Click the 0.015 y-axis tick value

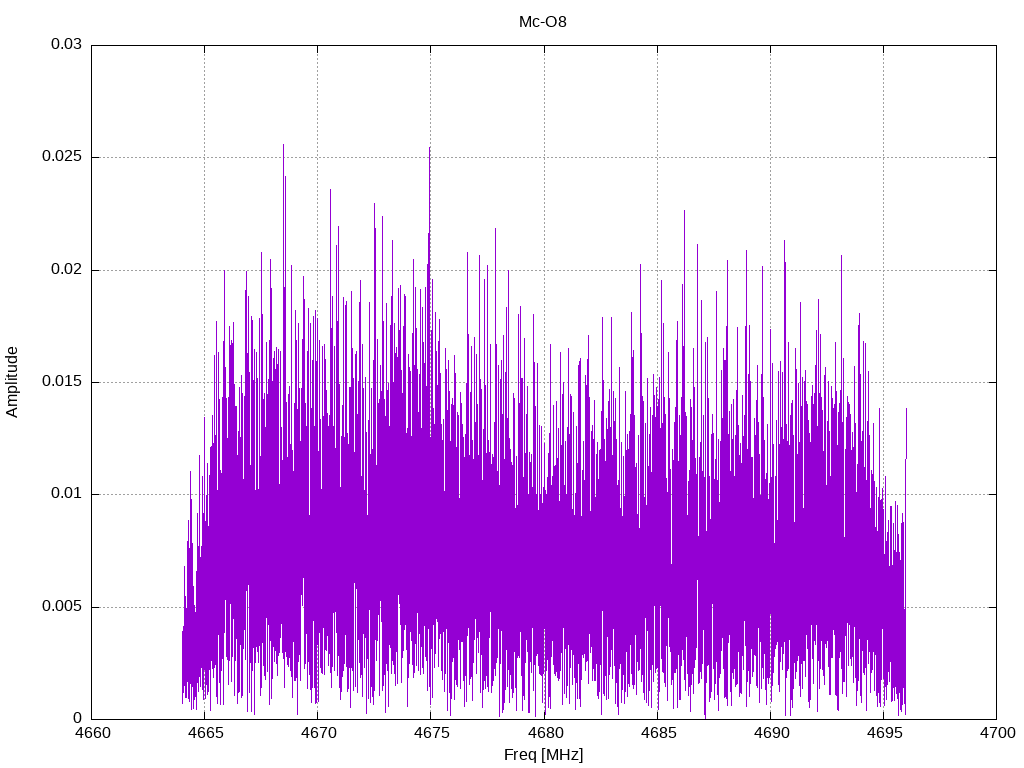click(x=62, y=381)
